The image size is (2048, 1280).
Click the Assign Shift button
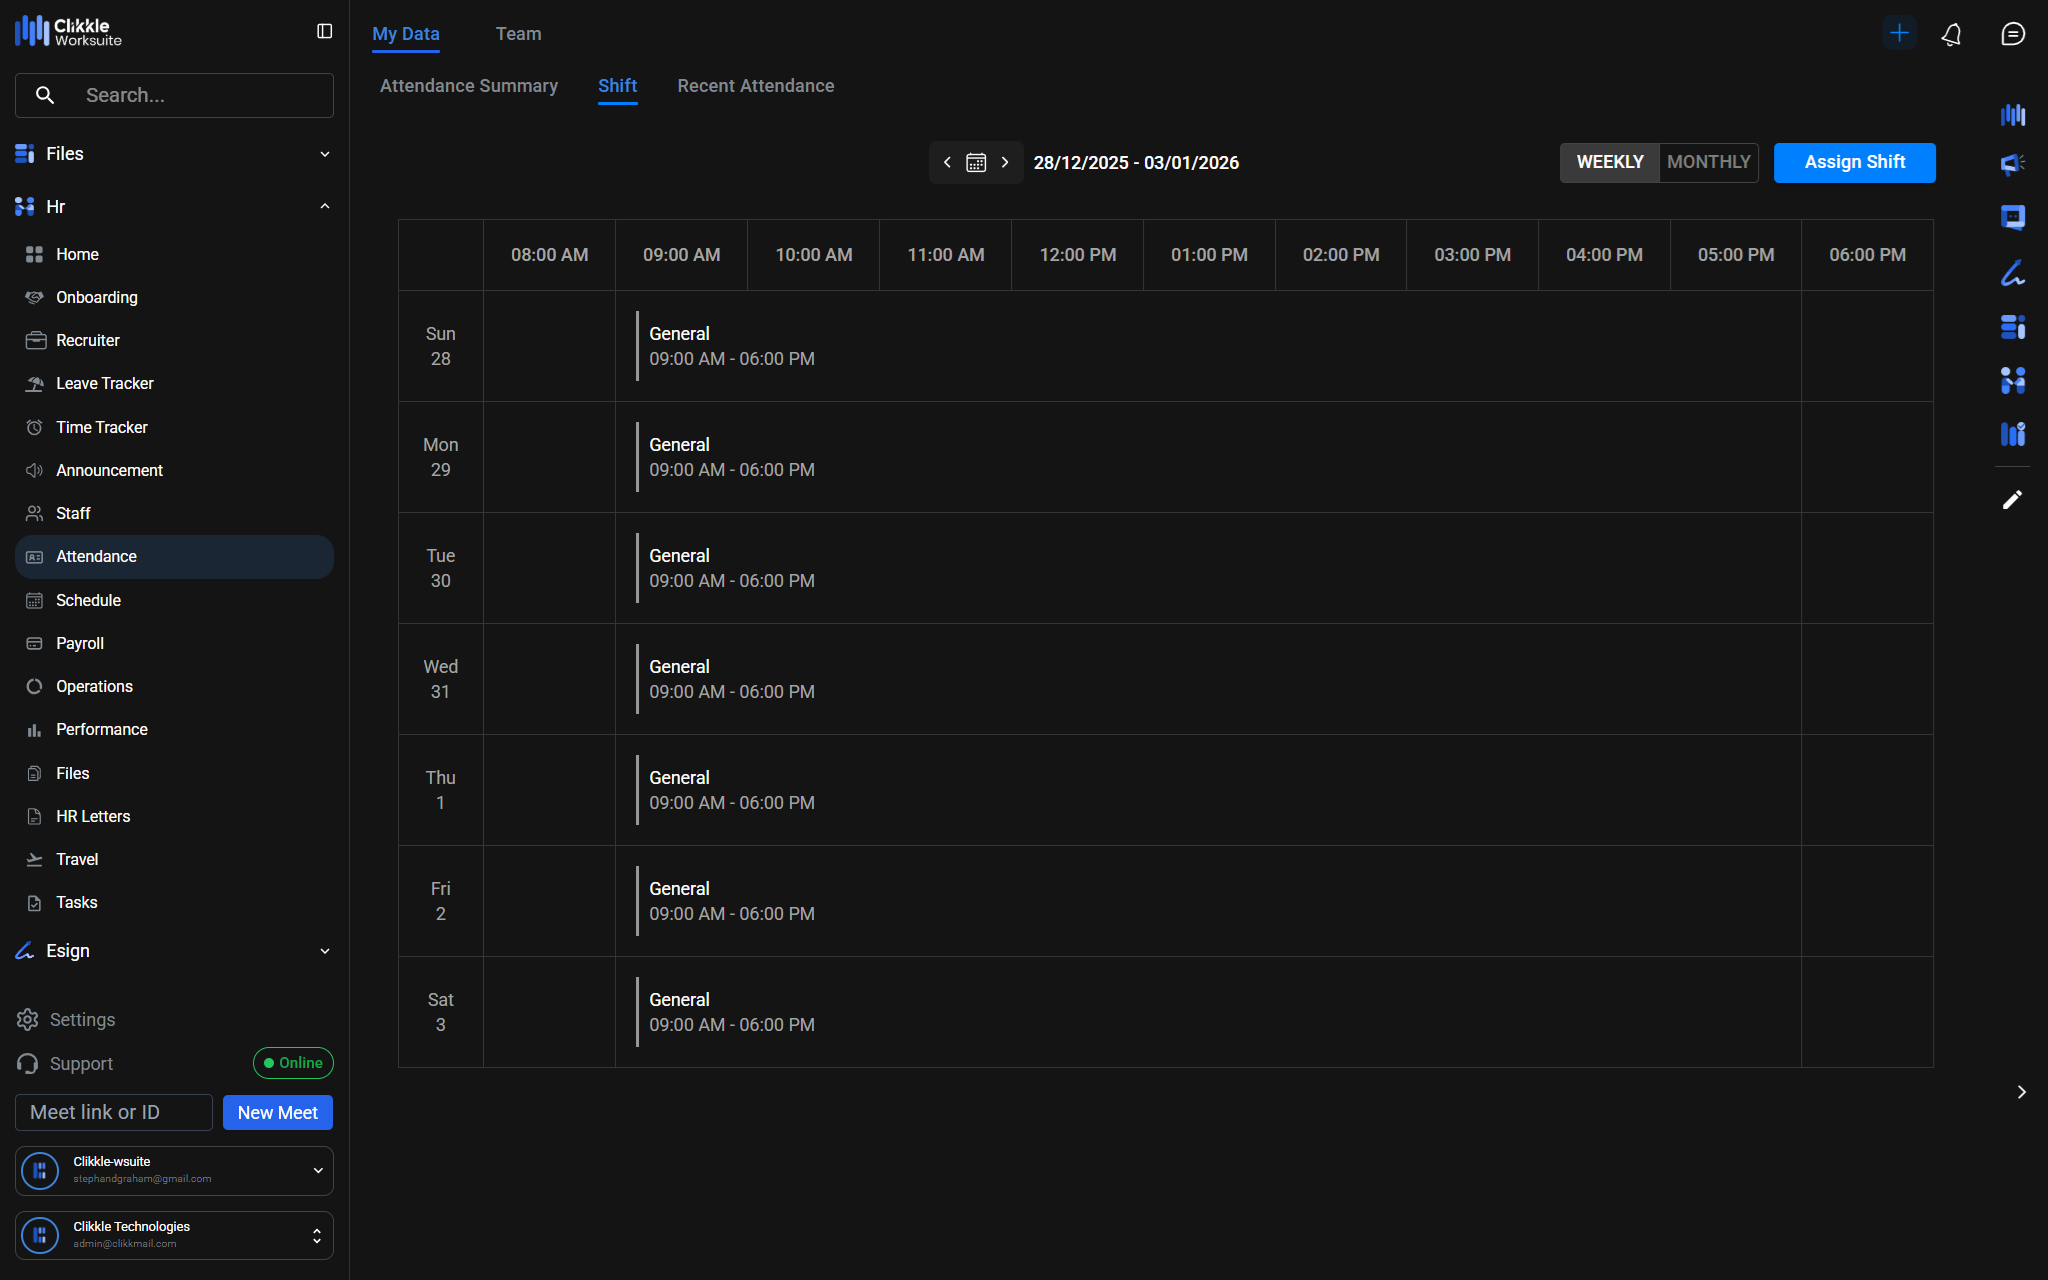point(1854,162)
